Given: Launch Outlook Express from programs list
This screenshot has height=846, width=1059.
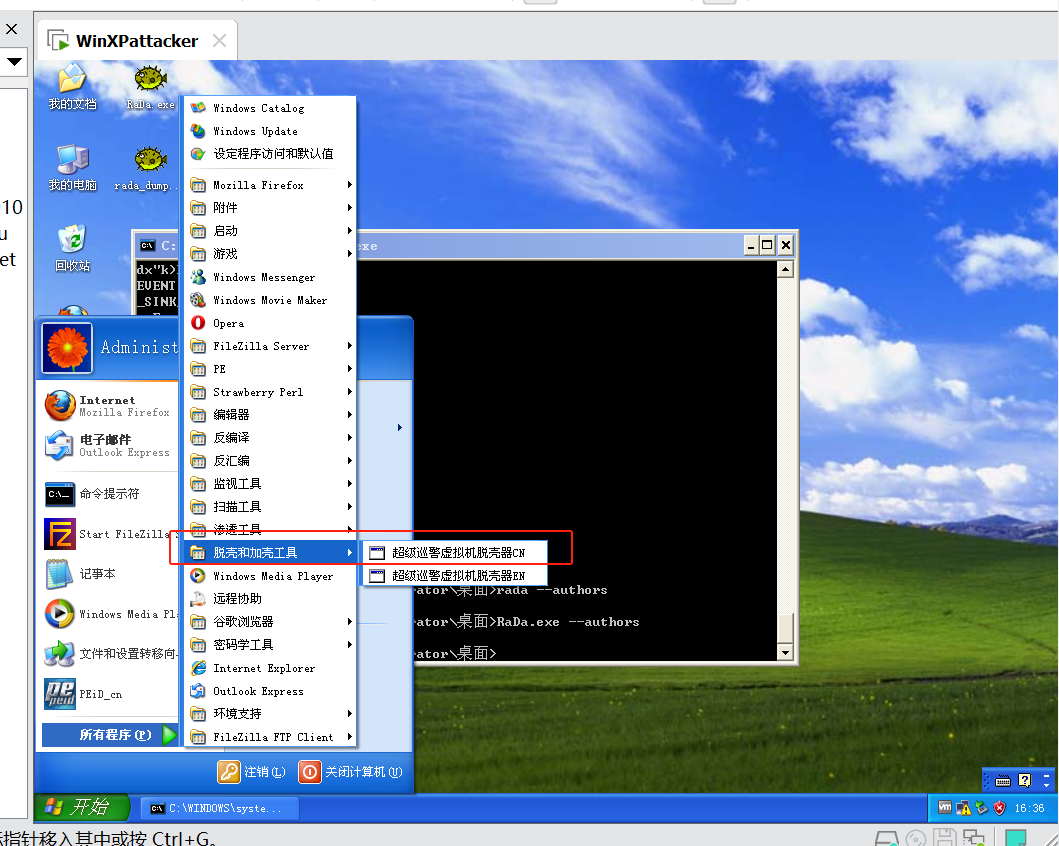Looking at the screenshot, I should (270, 691).
